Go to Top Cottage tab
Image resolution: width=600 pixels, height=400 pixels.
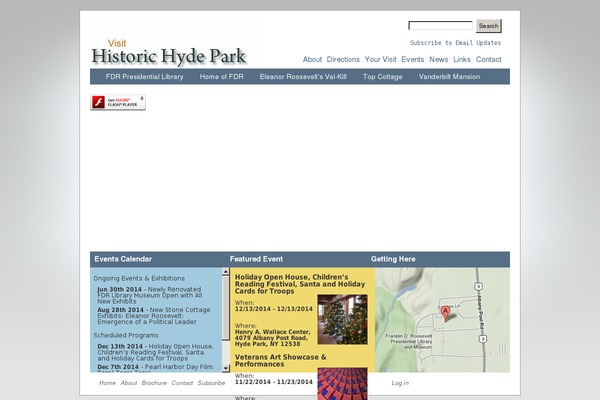click(382, 77)
